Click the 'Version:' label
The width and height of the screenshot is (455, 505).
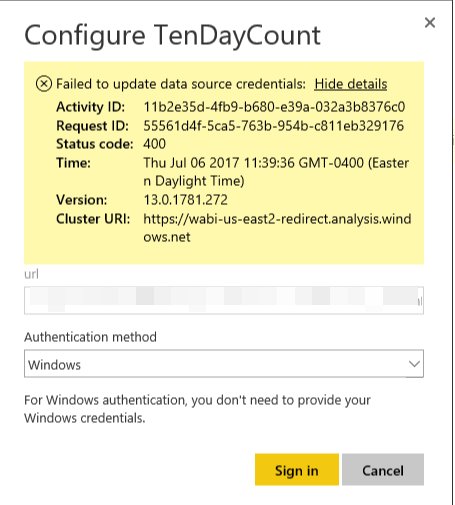(82, 200)
